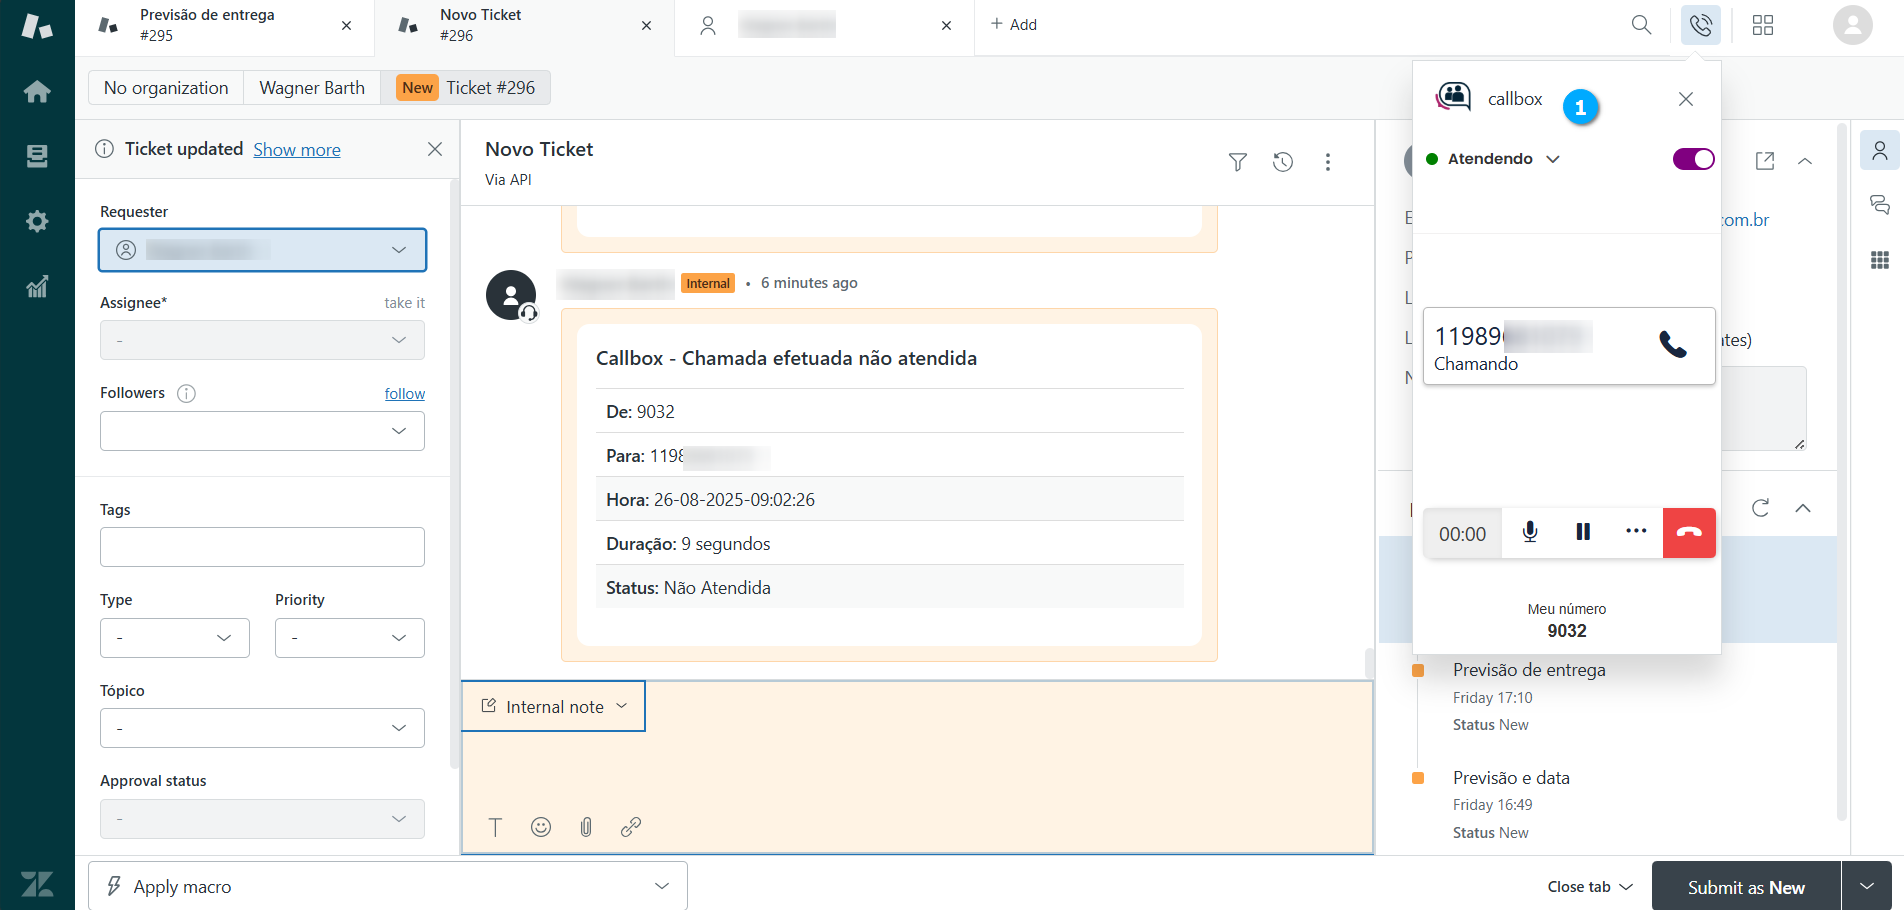Insert an emoji in the note

point(541,827)
